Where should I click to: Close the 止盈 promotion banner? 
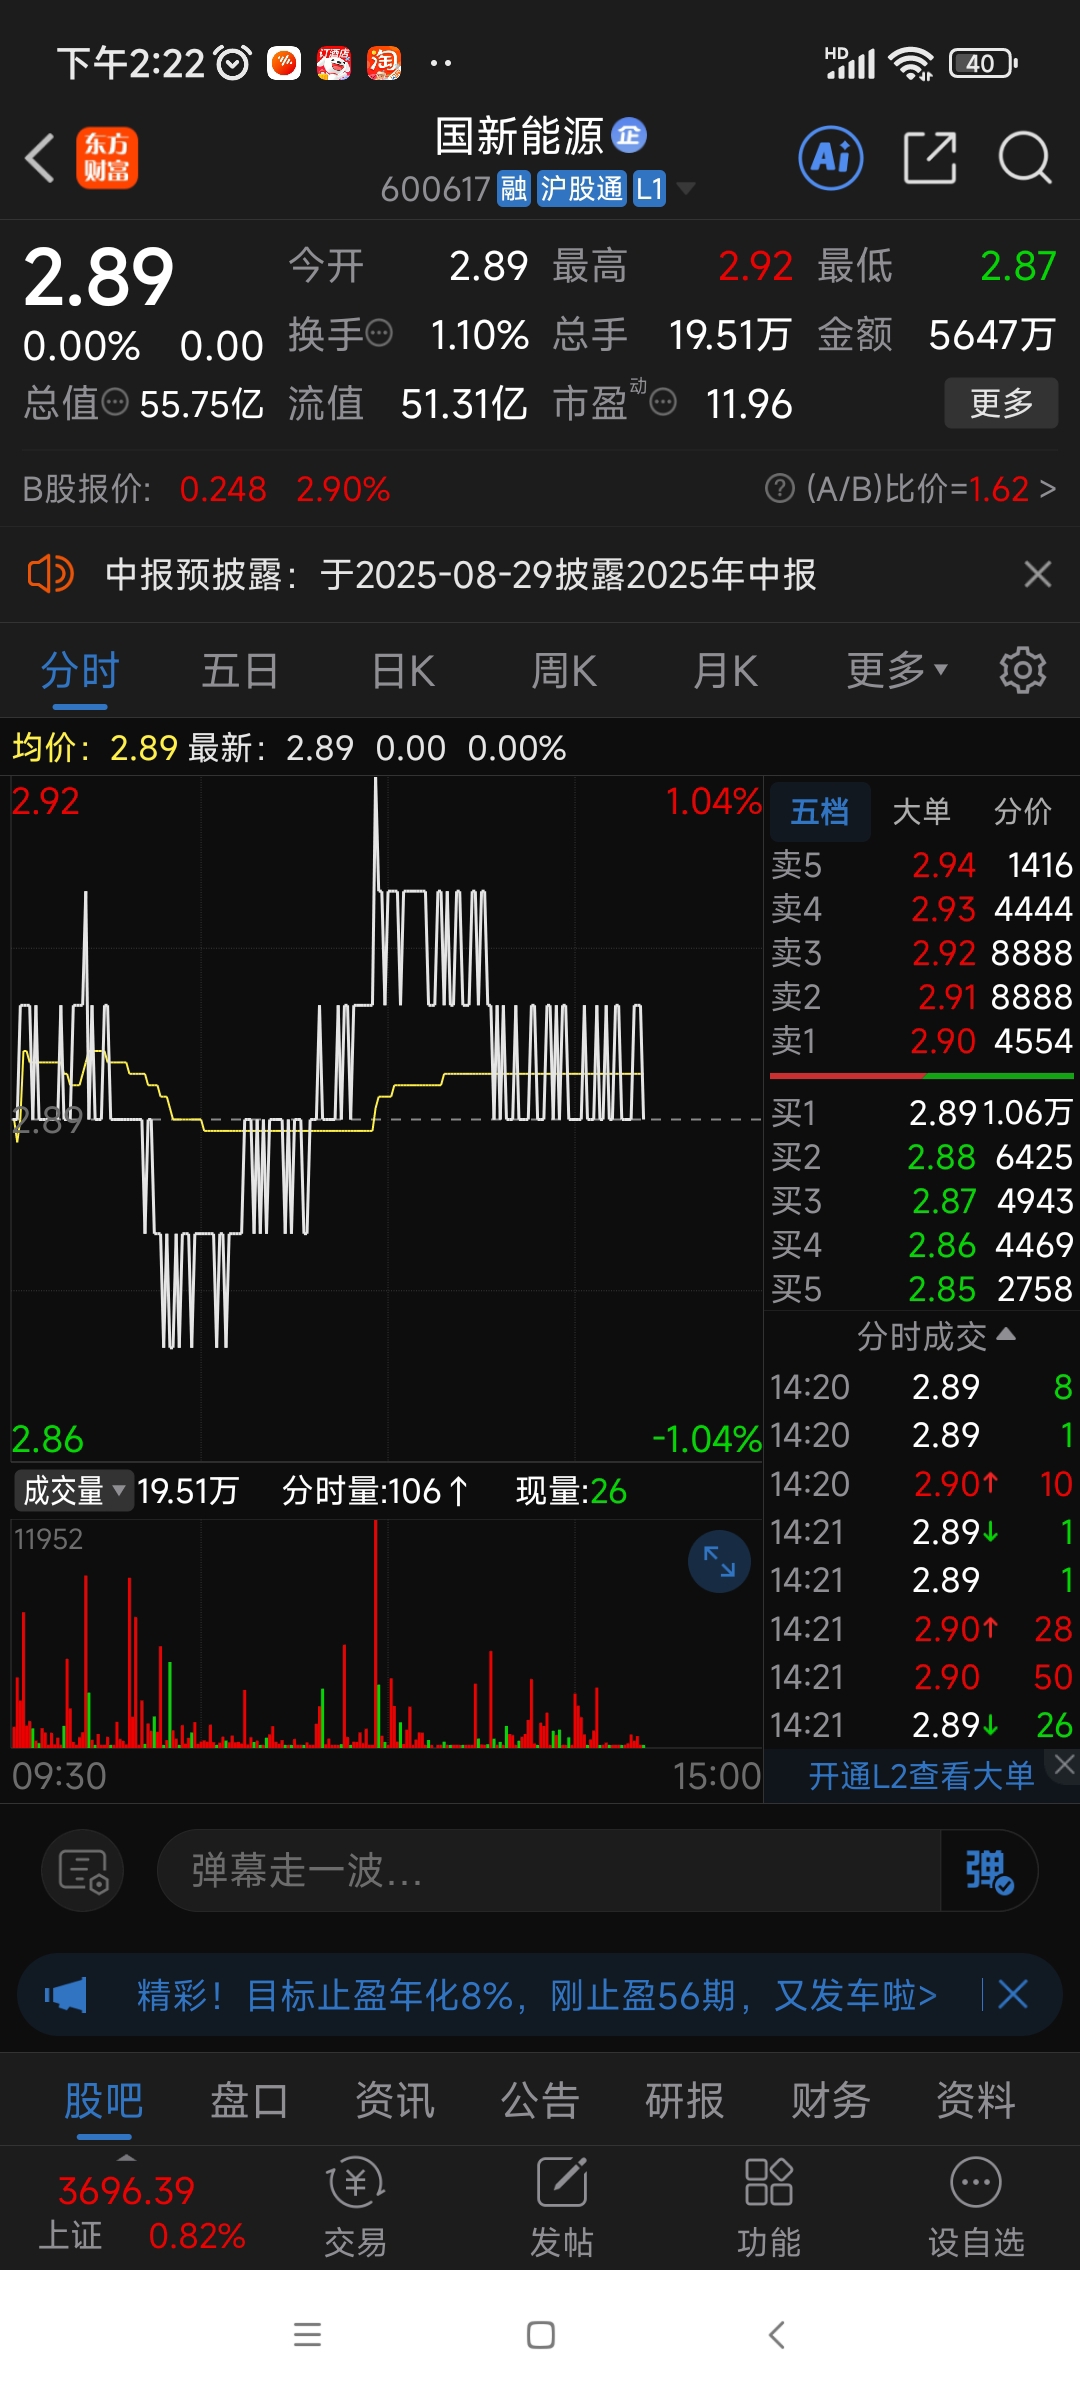(1013, 1995)
